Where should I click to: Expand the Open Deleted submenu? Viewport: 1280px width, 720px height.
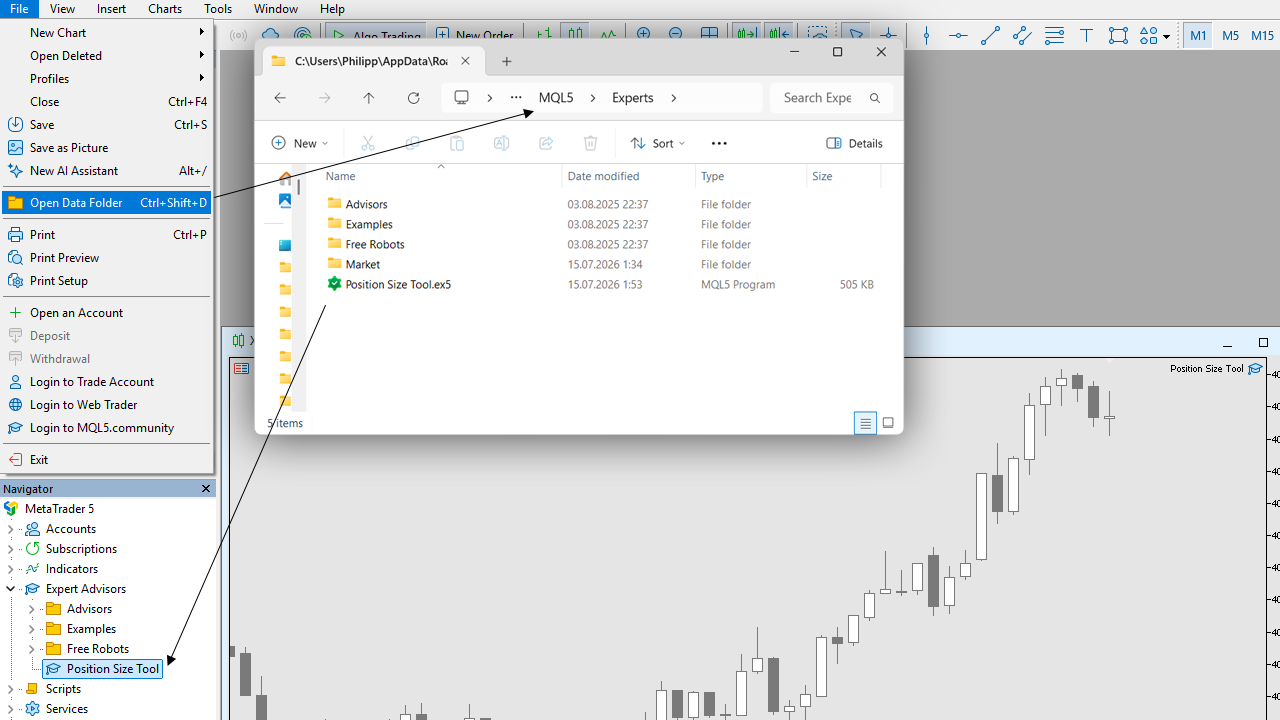point(202,56)
